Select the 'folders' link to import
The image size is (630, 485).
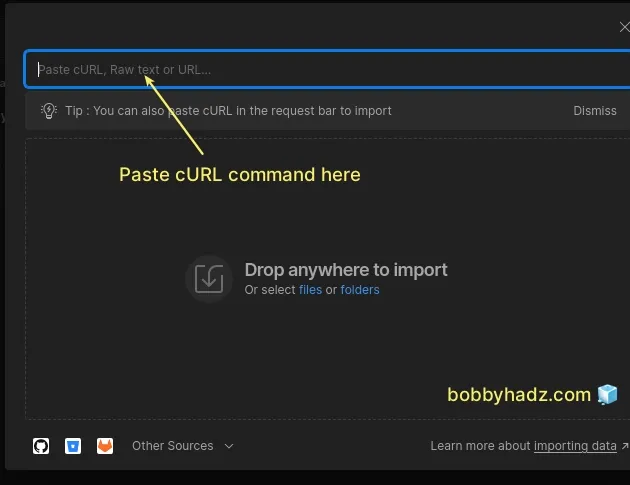click(360, 290)
